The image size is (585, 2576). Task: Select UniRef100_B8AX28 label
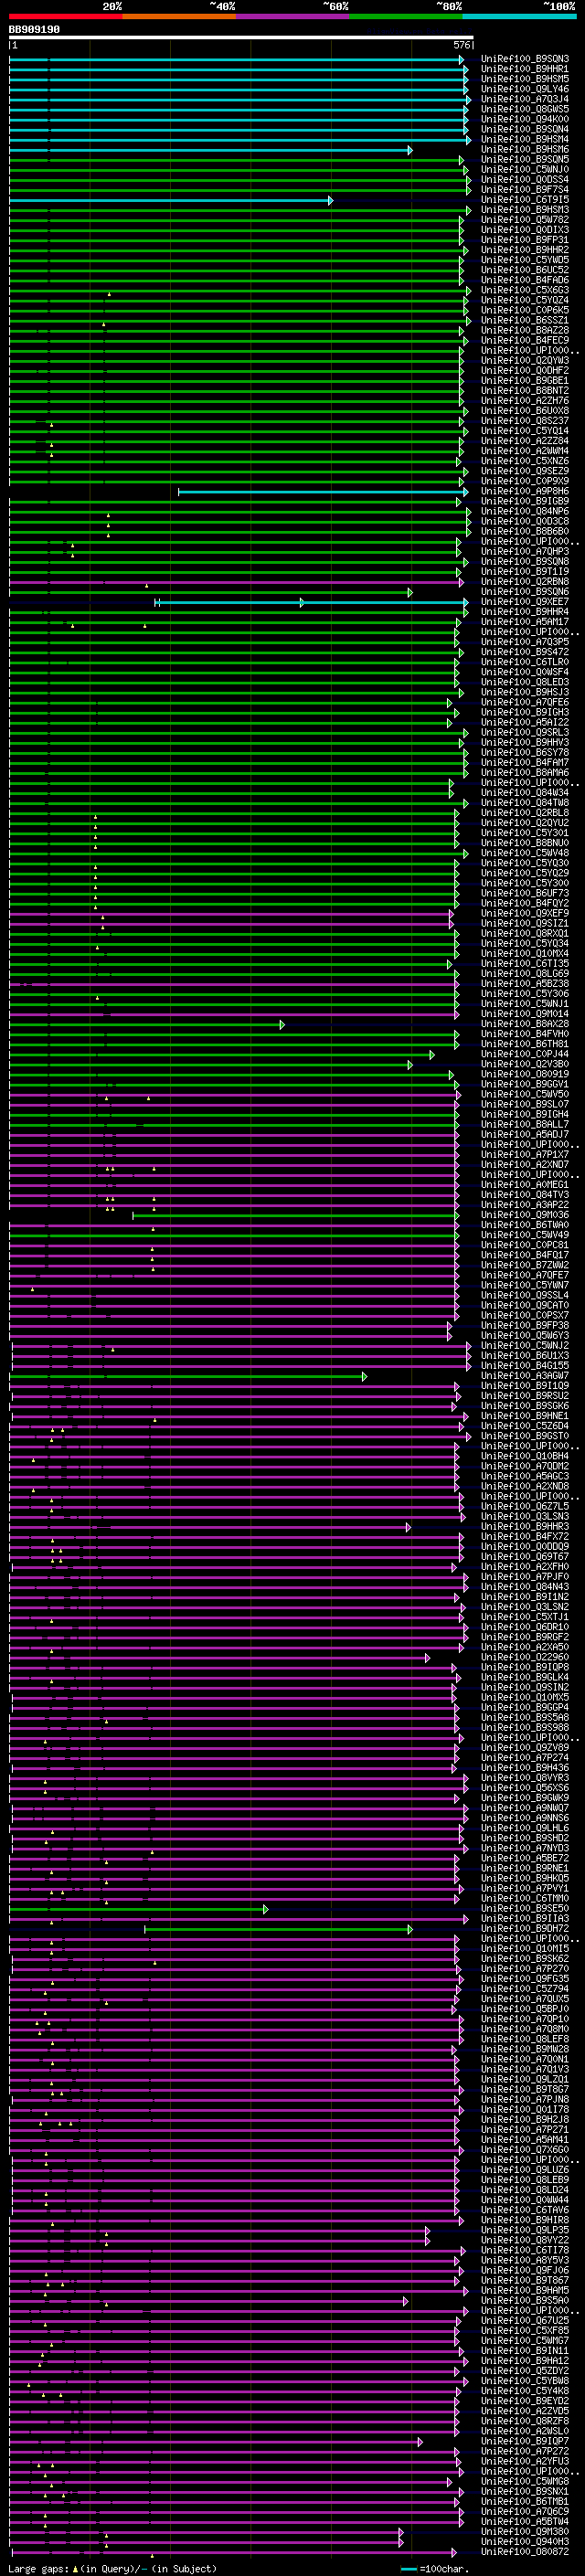(x=525, y=1024)
